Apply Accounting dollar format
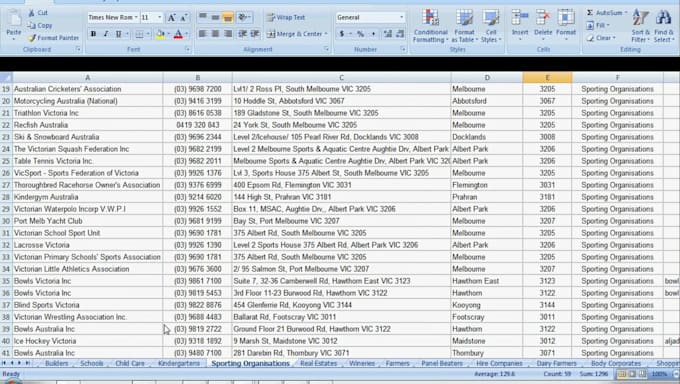This screenshot has width=680, height=384. click(x=342, y=34)
